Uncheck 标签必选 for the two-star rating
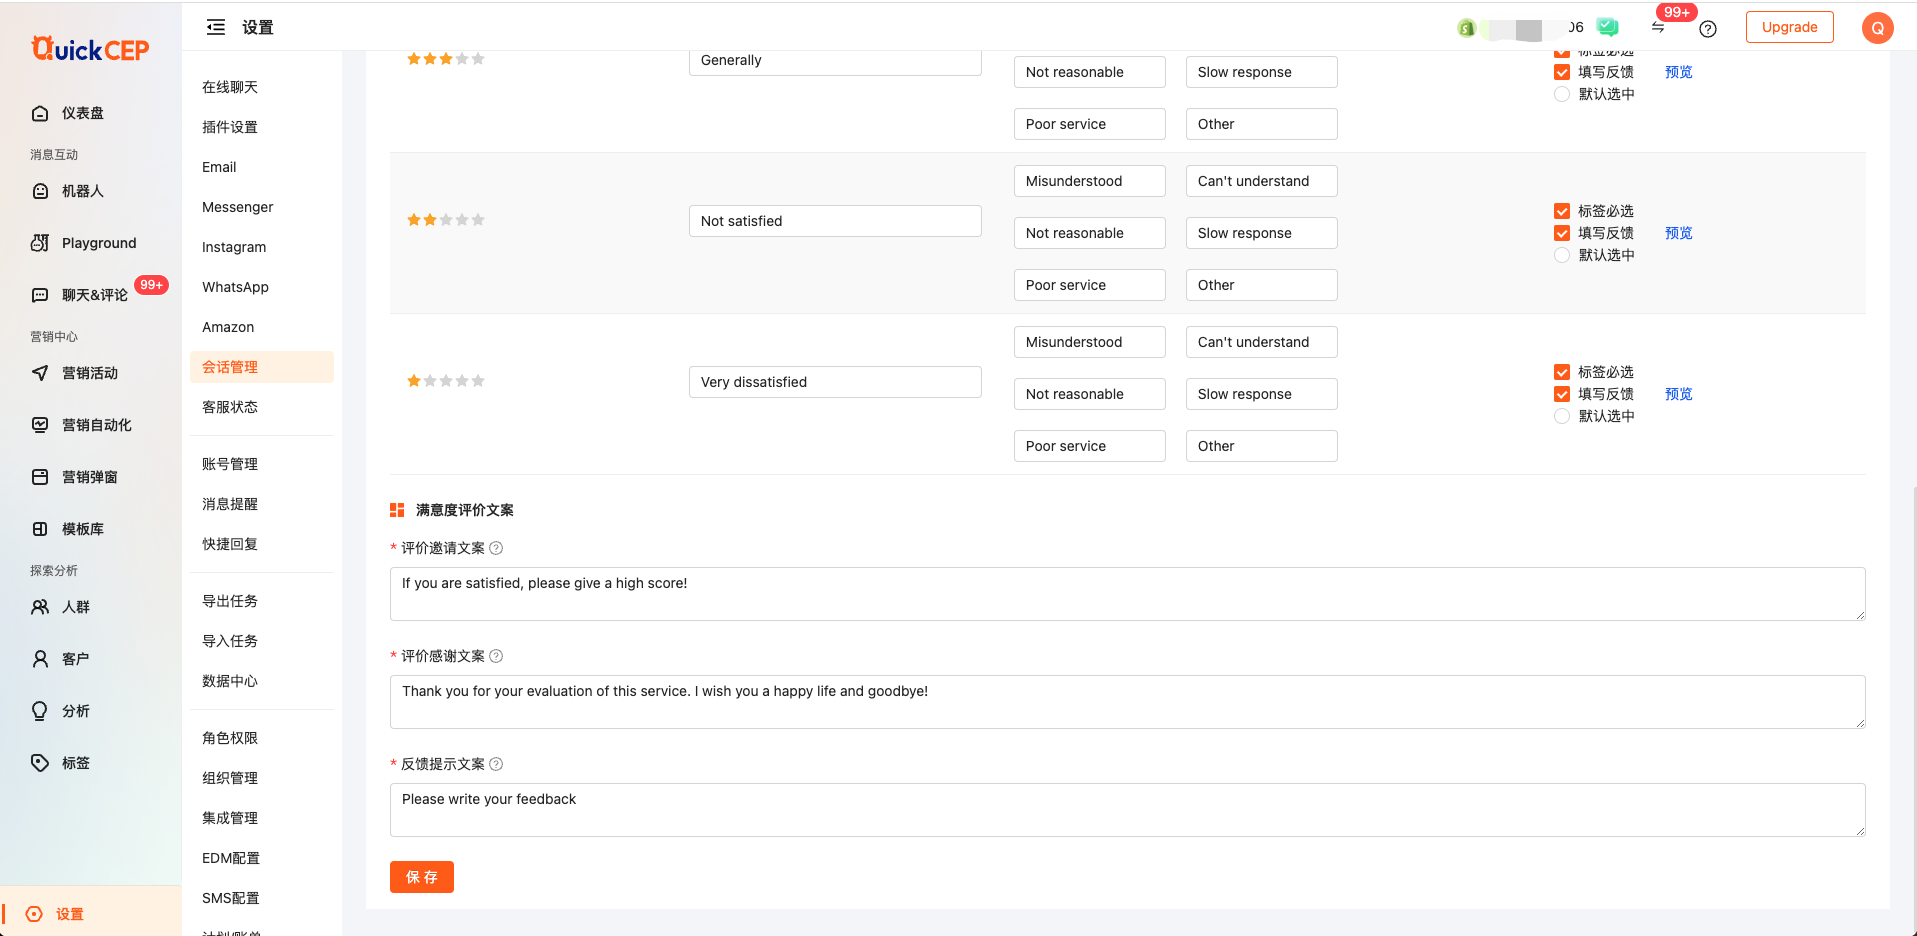Image resolution: width=1917 pixels, height=936 pixels. click(1562, 211)
